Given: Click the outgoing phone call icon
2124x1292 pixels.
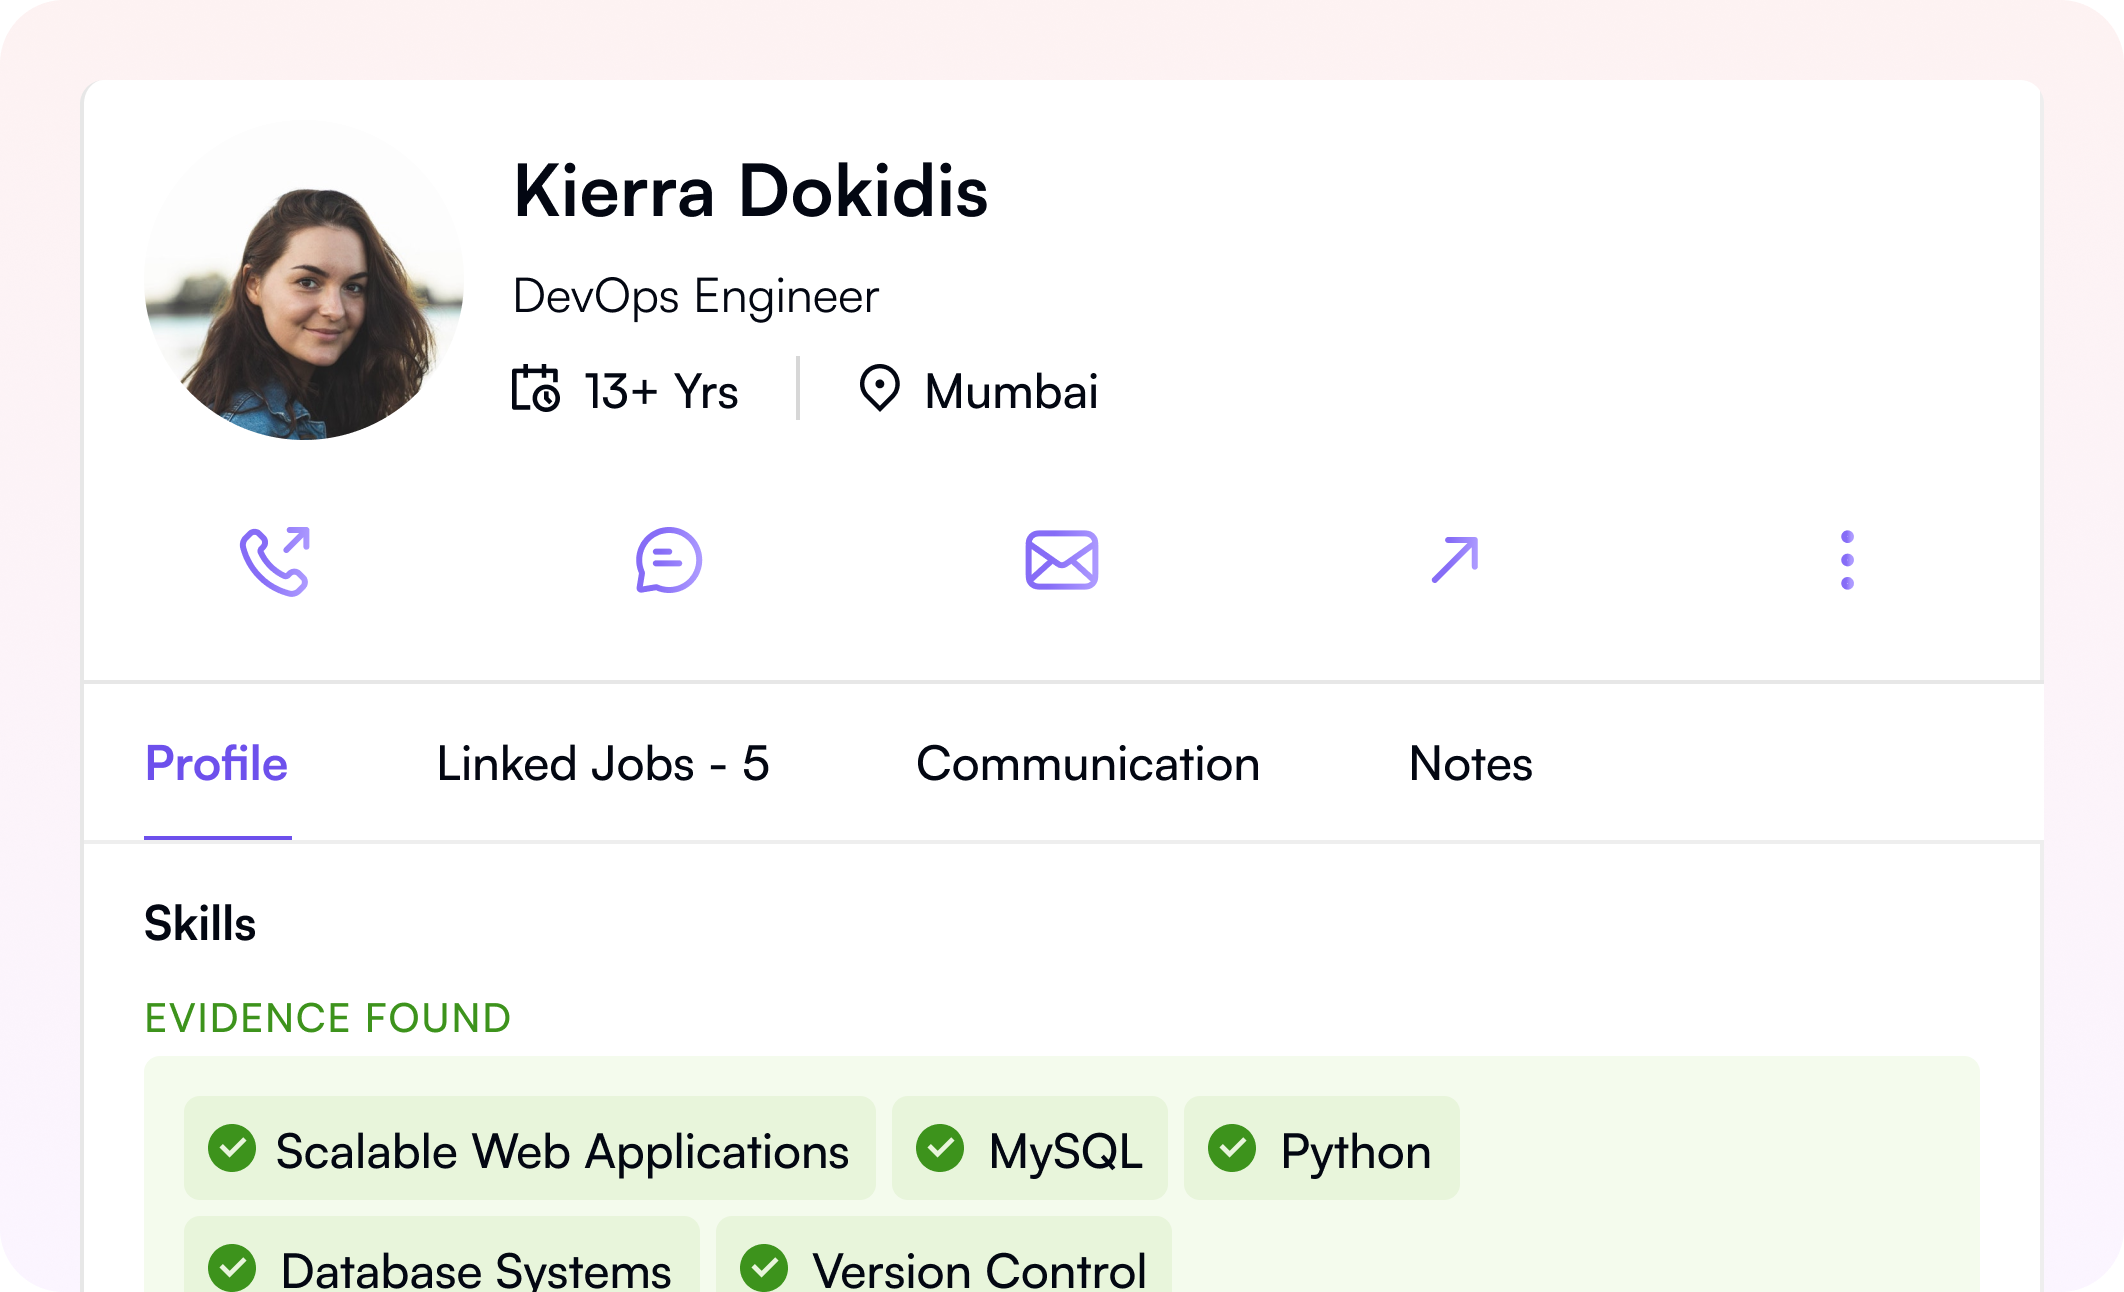Looking at the screenshot, I should (x=274, y=561).
